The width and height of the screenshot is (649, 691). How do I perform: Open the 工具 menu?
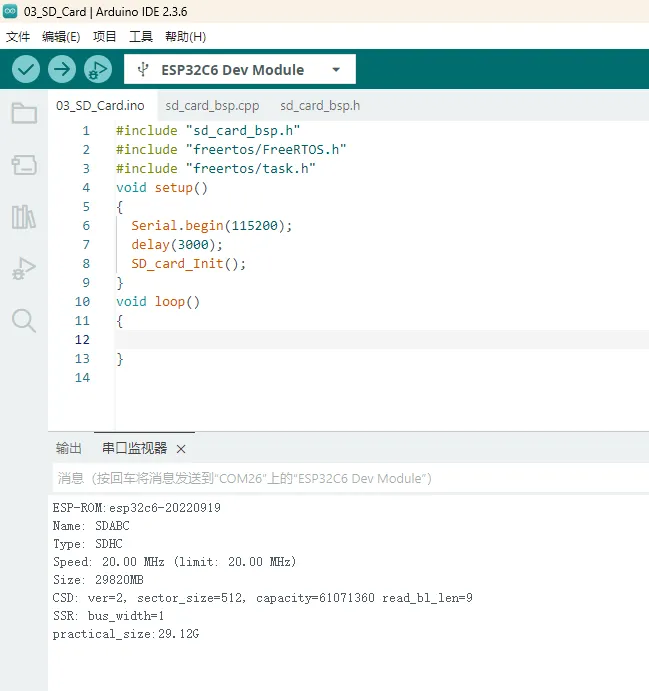pos(141,36)
